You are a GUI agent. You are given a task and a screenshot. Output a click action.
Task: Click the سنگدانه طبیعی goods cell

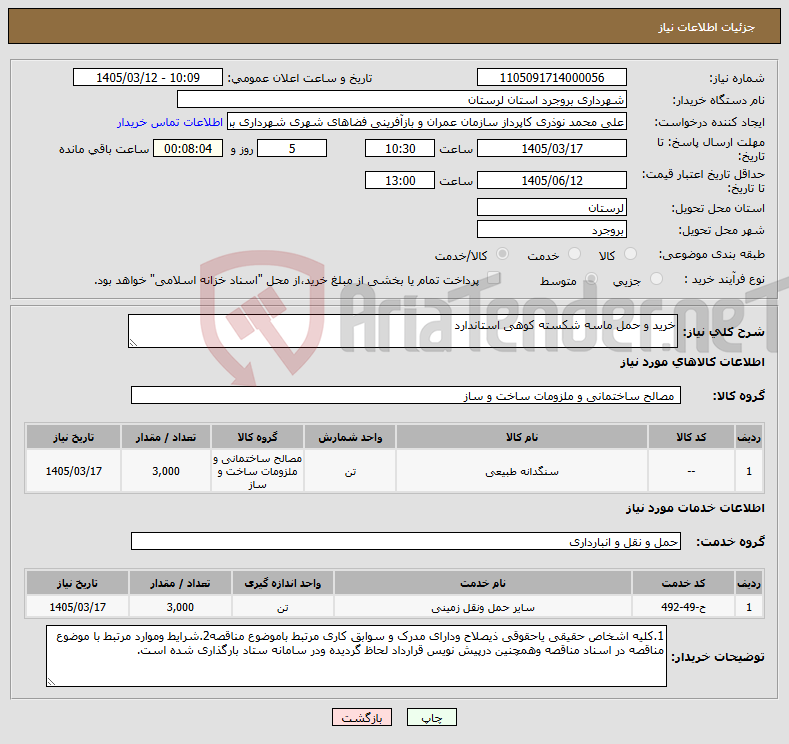522,471
